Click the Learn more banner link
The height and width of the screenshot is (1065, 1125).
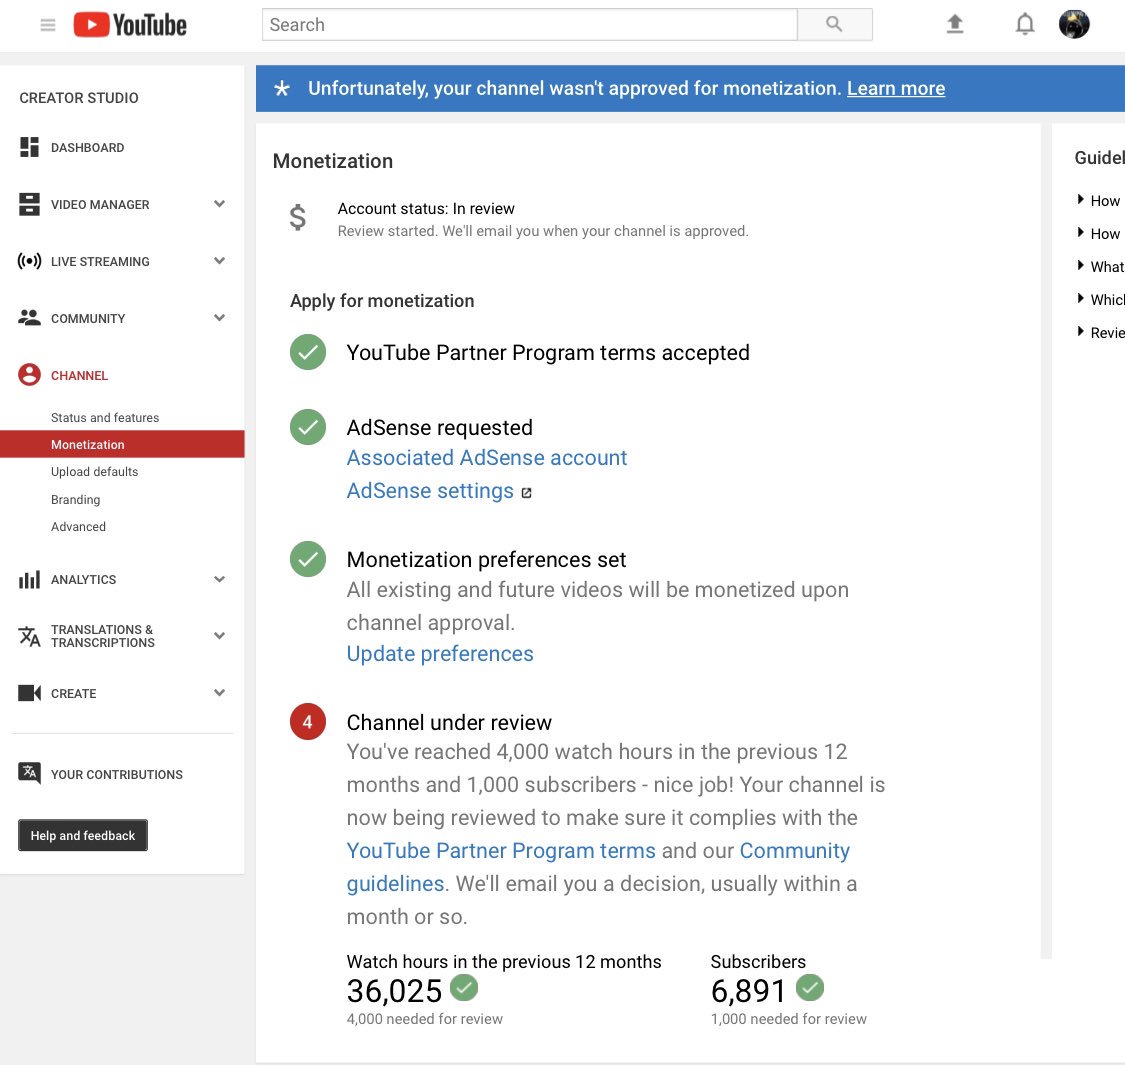click(x=895, y=88)
